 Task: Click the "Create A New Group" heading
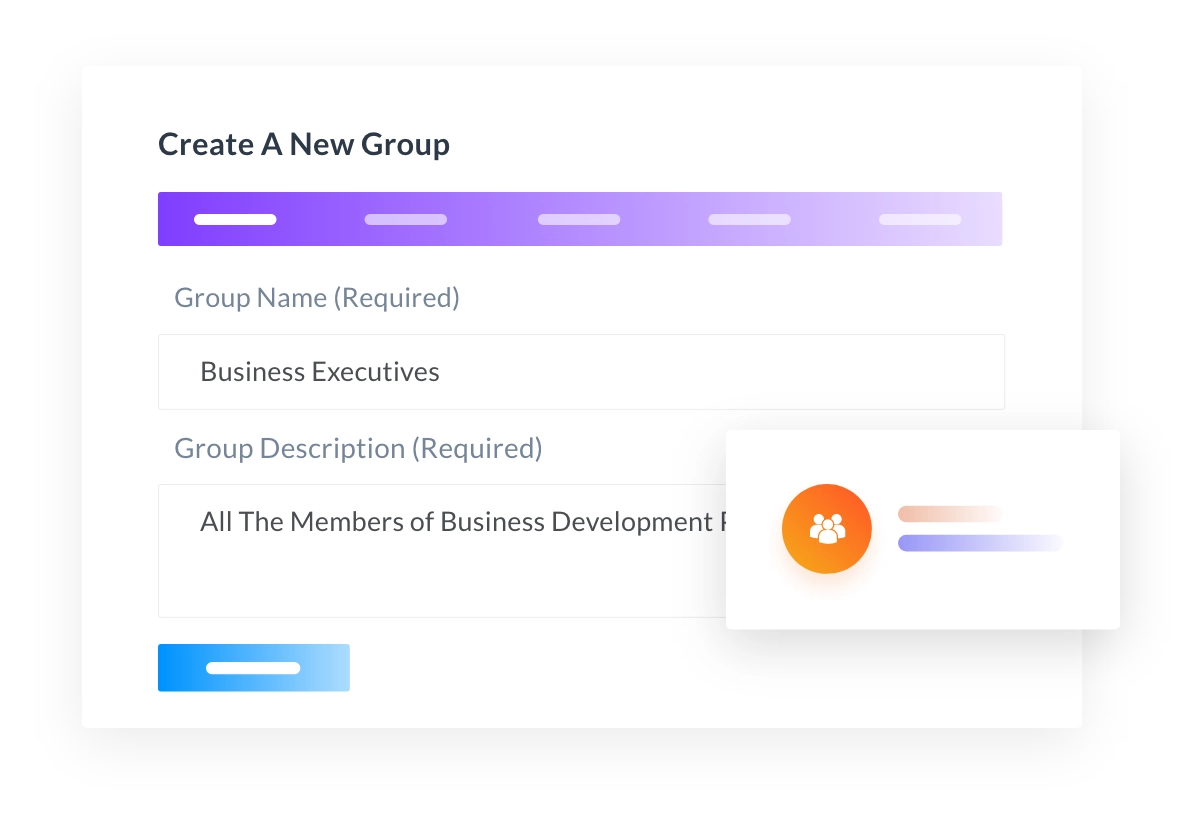pyautogui.click(x=304, y=145)
